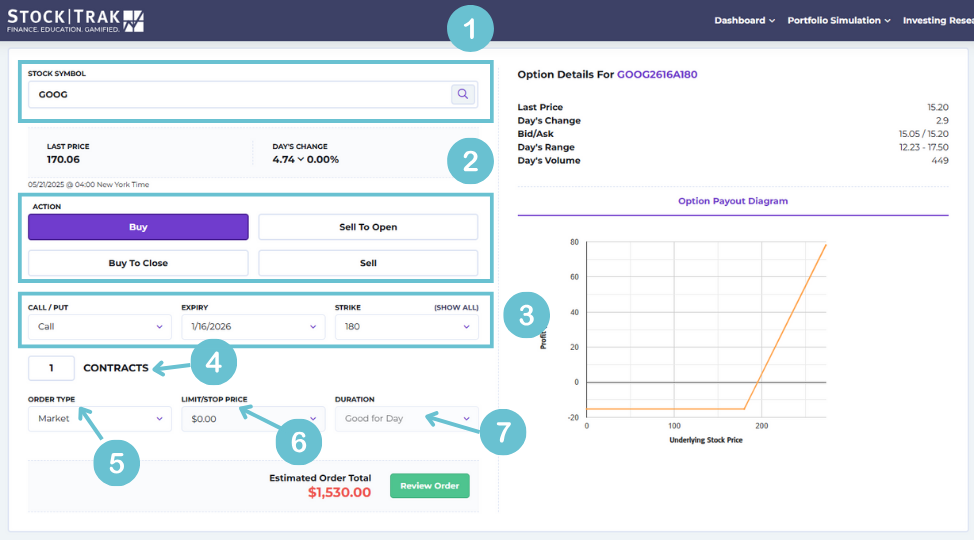Select the Sell To Open action

[x=368, y=227]
